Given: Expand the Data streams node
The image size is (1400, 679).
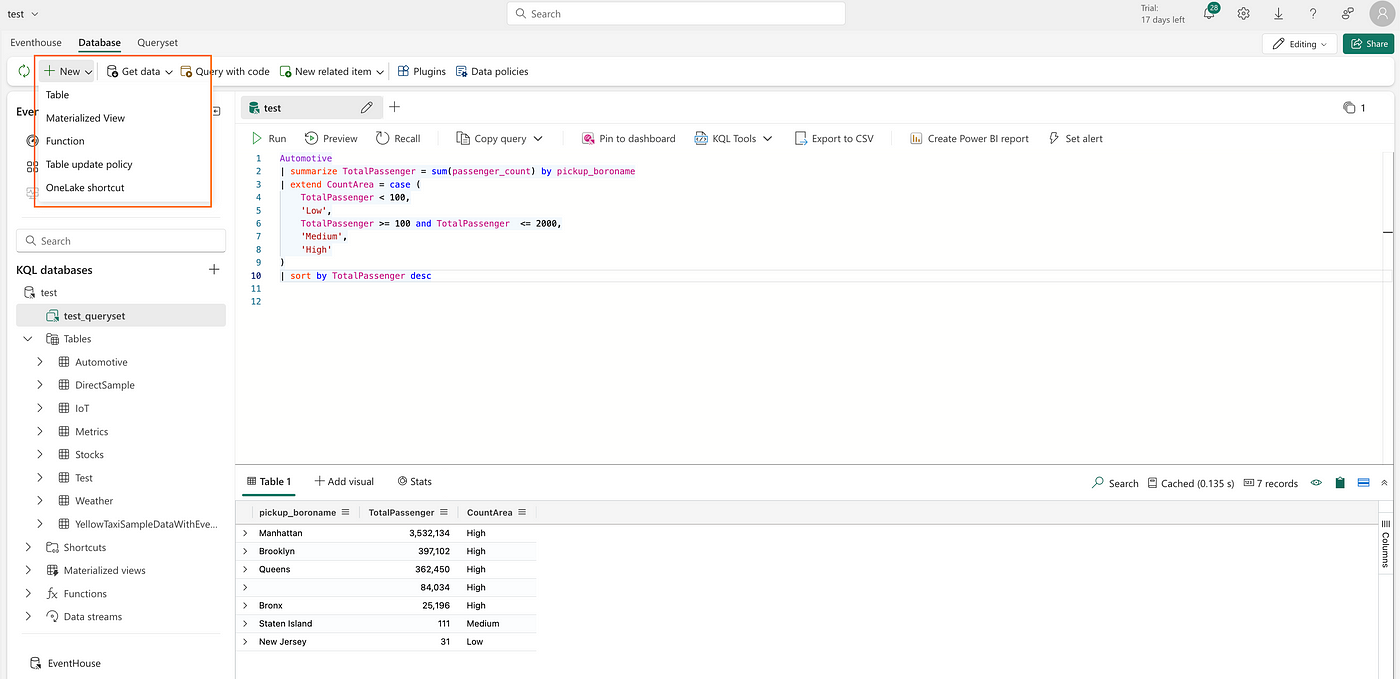Looking at the screenshot, I should (x=28, y=617).
